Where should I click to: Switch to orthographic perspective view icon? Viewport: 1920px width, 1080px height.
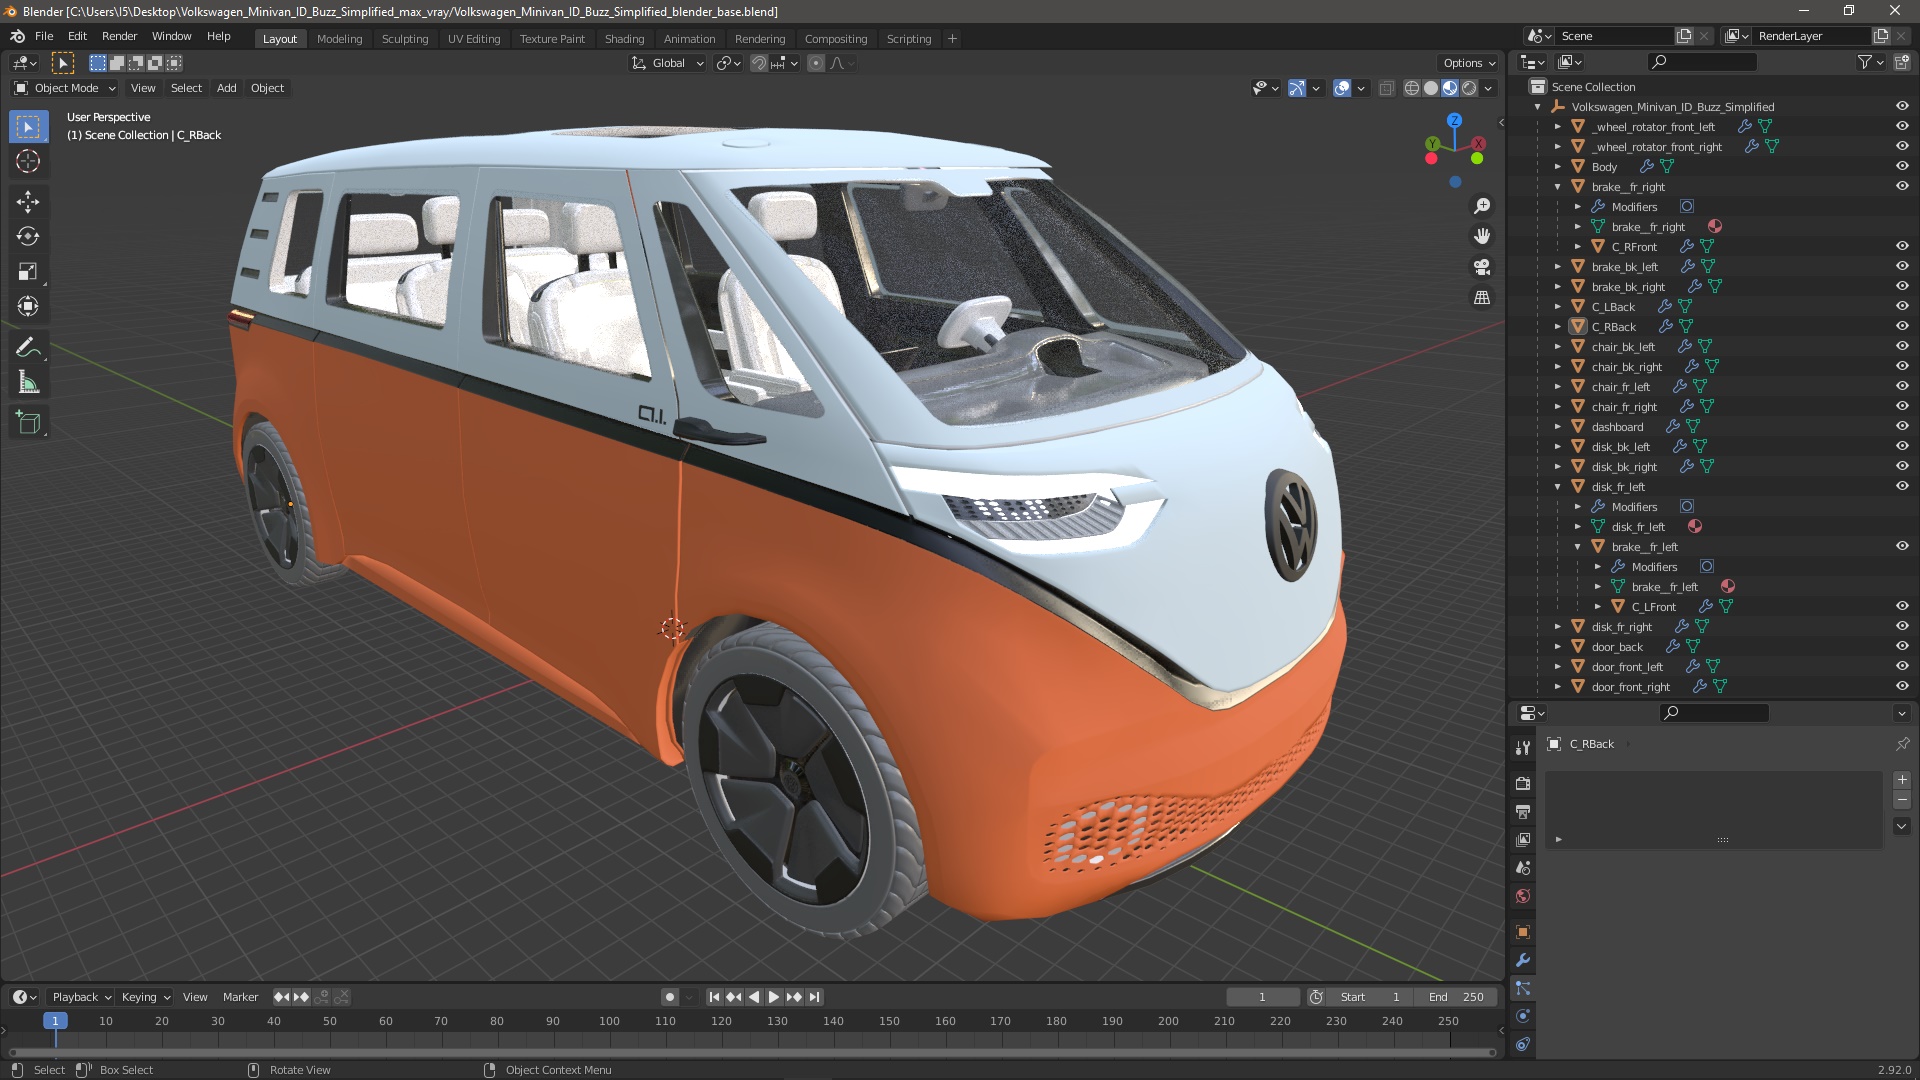[1482, 298]
